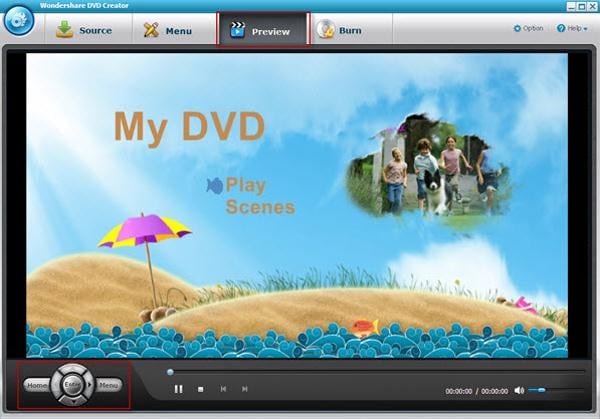Image resolution: width=600 pixels, height=419 pixels.
Task: Click the Wondershare round logo button
Action: (x=19, y=20)
